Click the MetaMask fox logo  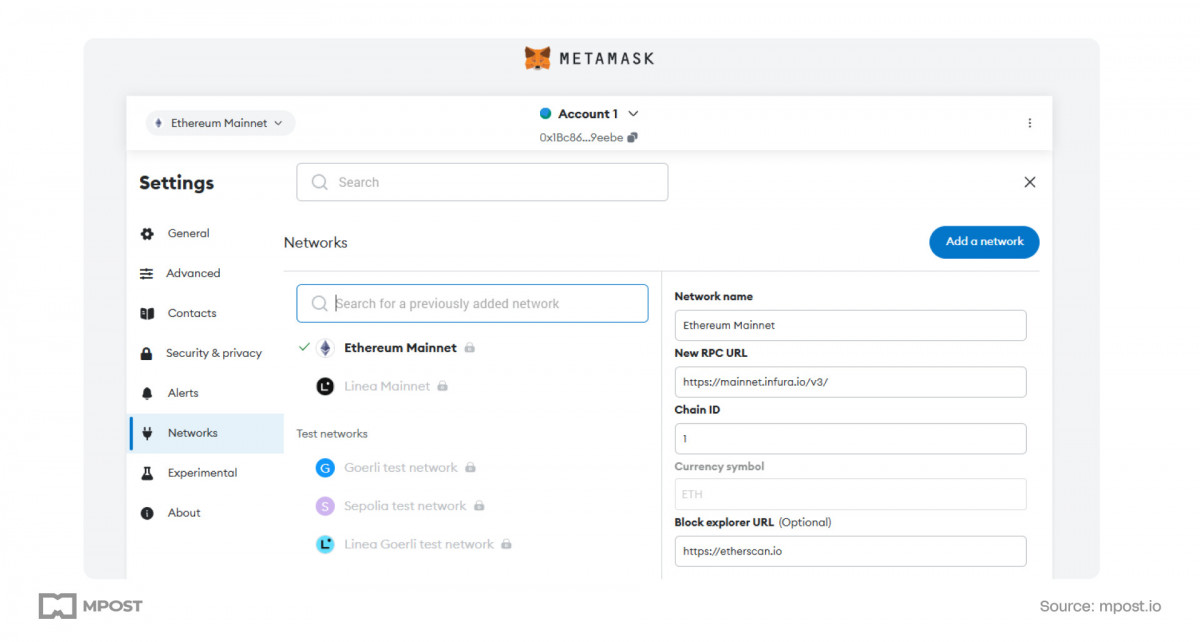coord(538,58)
